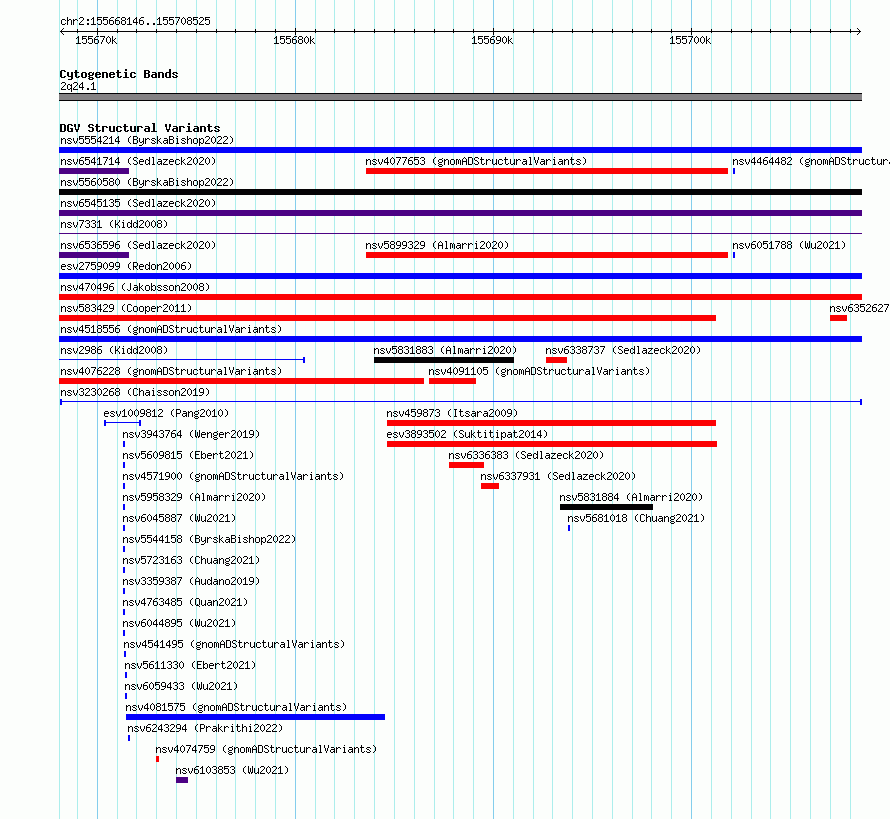
Task: Open the nsv7331 (Kidd2008) variant
Action: [x=114, y=224]
